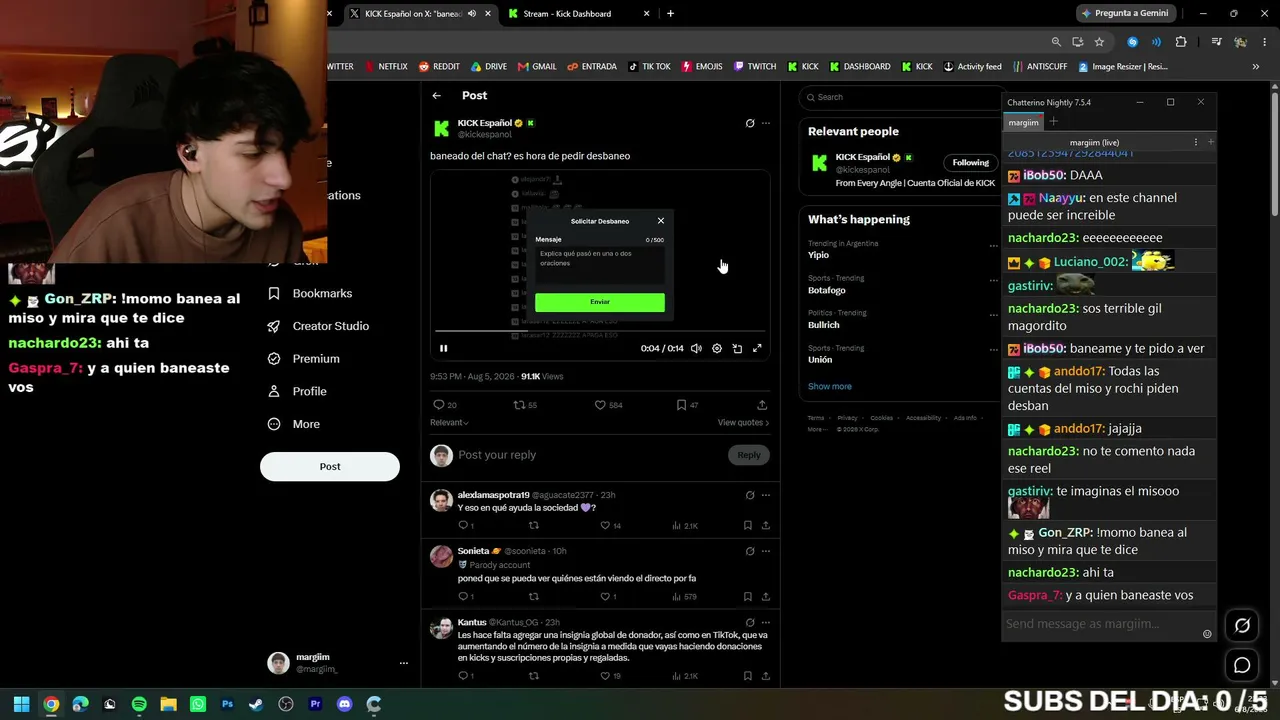Like the reply by alexlamaspotra19
Image resolution: width=1280 pixels, height=720 pixels.
pyautogui.click(x=604, y=525)
